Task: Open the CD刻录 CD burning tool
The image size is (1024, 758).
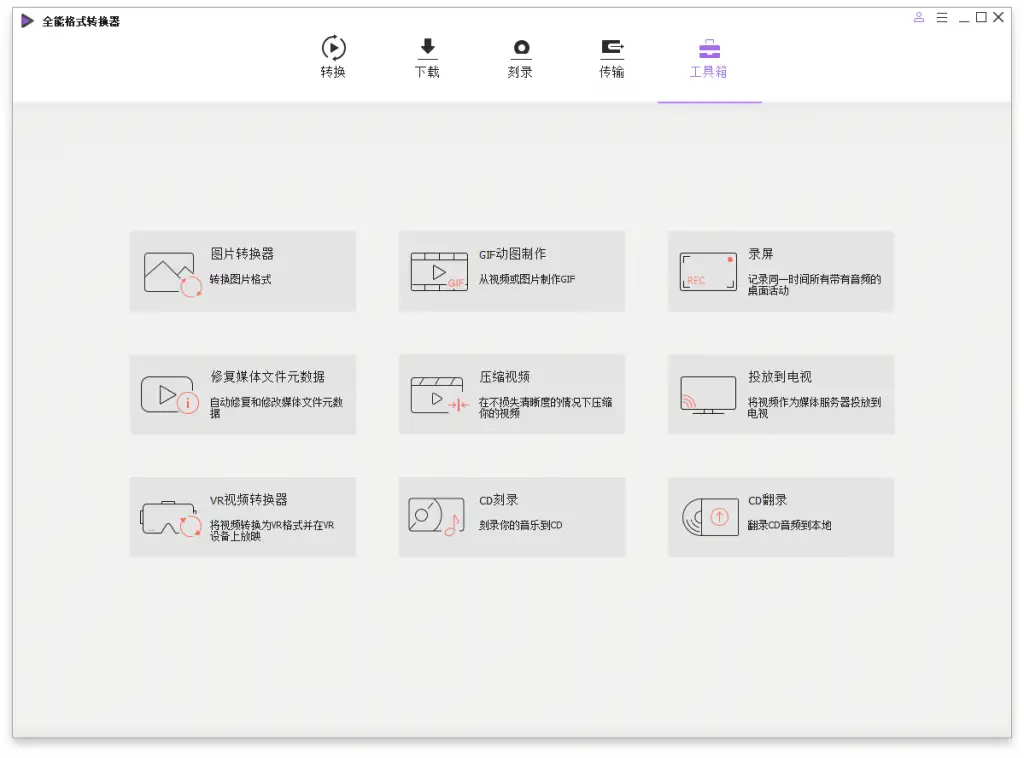Action: (512, 516)
